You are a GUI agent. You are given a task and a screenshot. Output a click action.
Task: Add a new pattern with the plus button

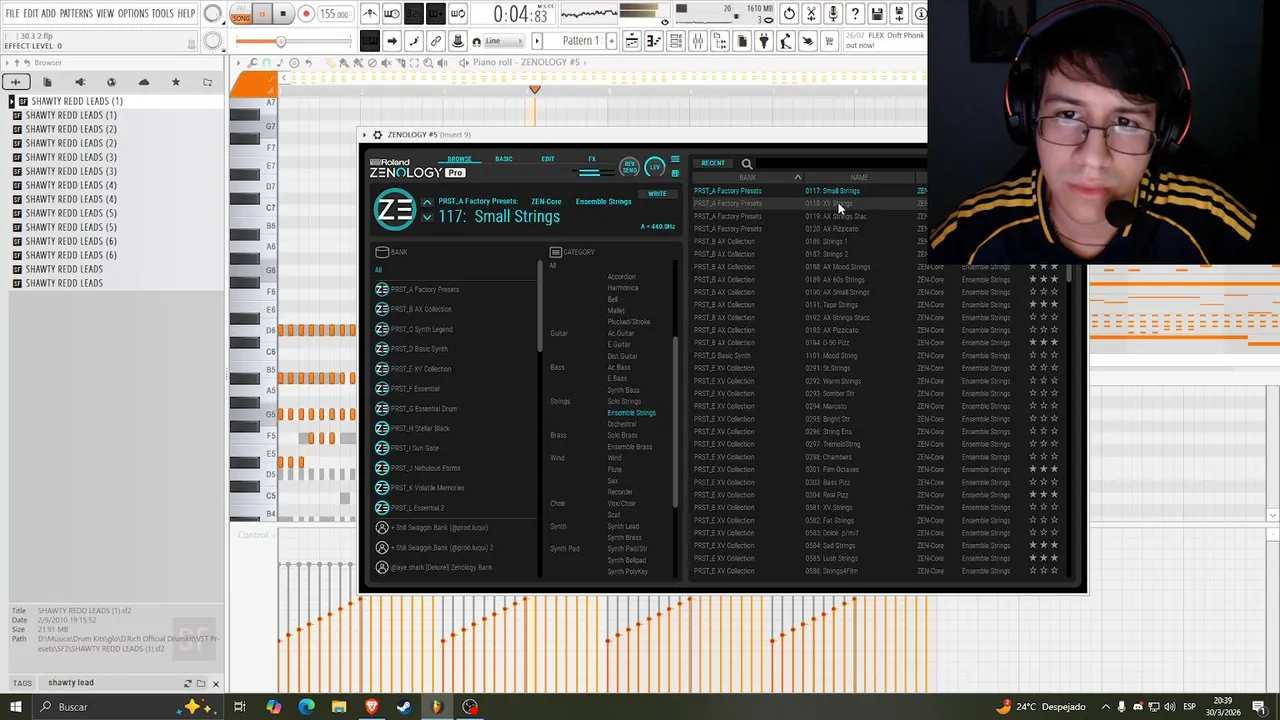[x=614, y=41]
